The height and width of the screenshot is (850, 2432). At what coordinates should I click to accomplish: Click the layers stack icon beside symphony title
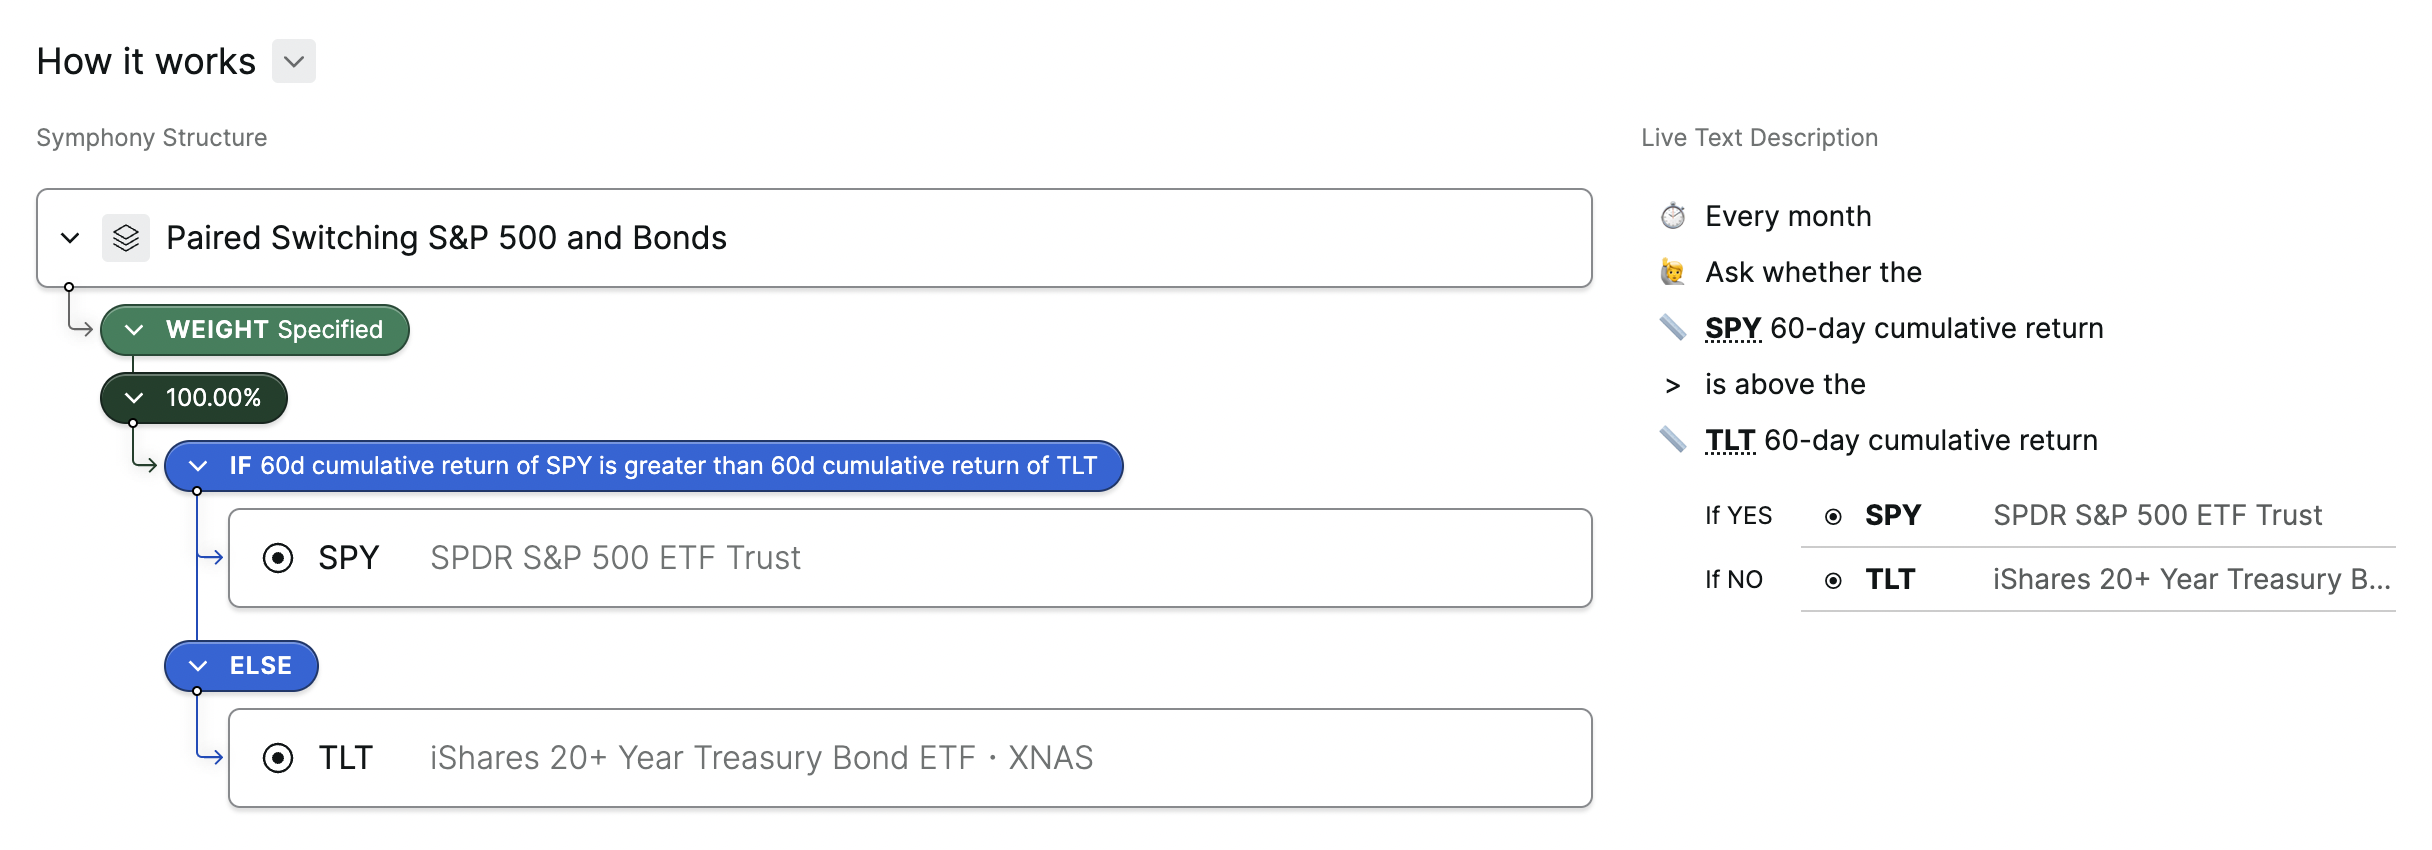pos(126,238)
